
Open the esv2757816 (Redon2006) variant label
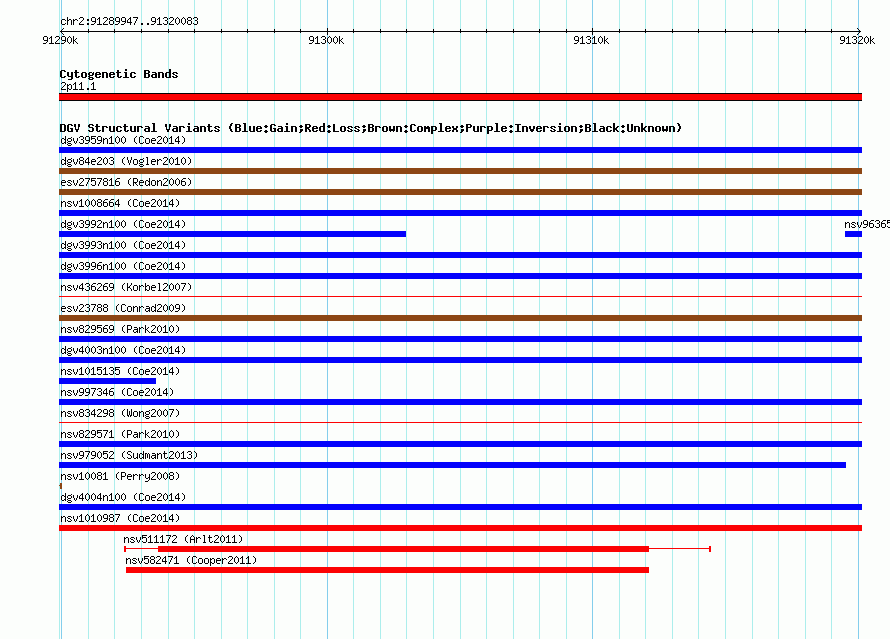(126, 182)
